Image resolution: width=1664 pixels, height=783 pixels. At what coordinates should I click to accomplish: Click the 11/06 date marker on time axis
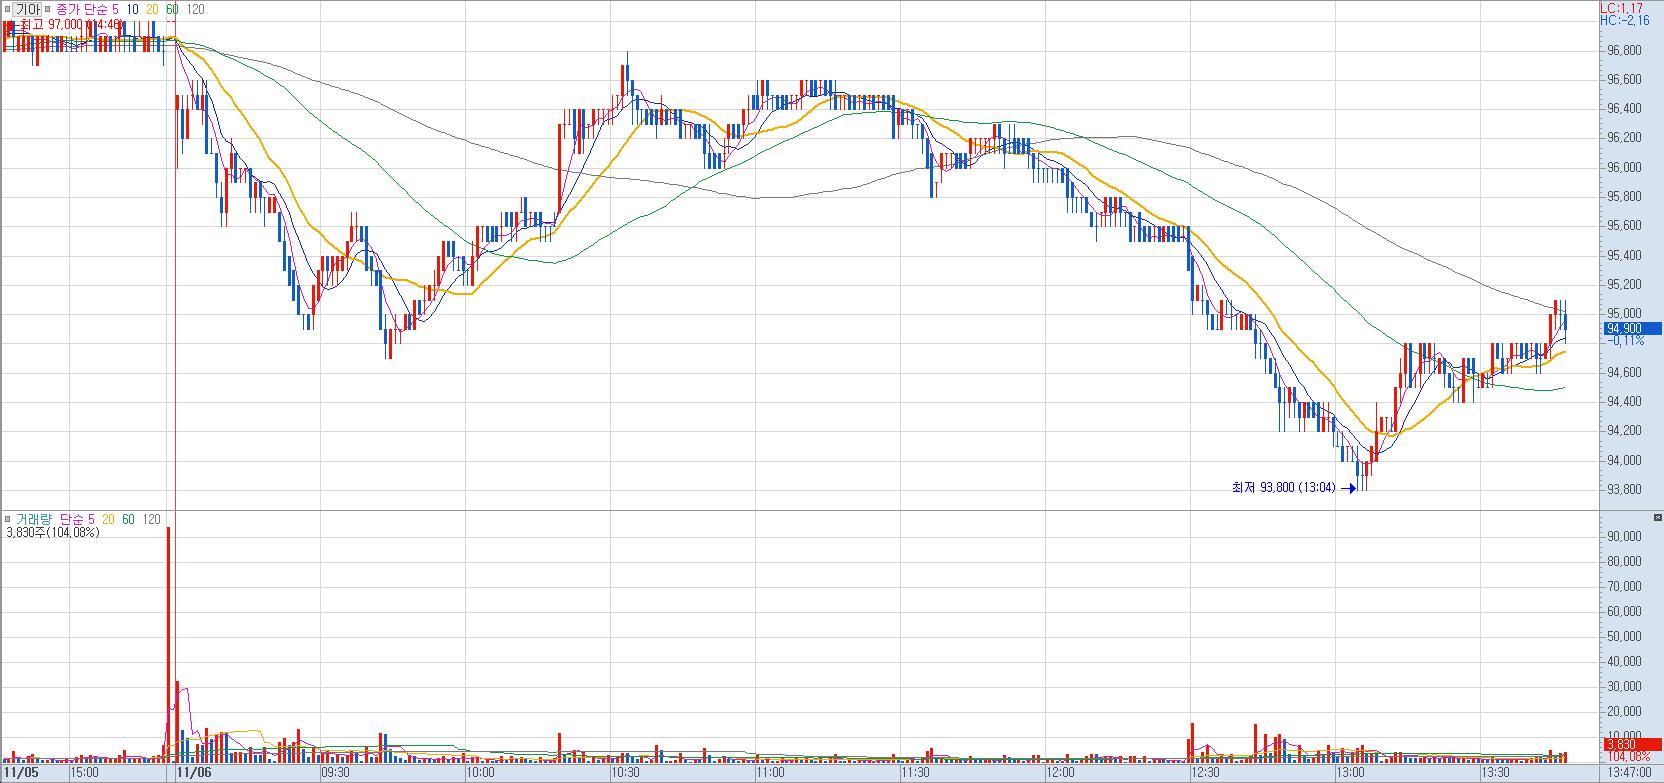pos(194,772)
